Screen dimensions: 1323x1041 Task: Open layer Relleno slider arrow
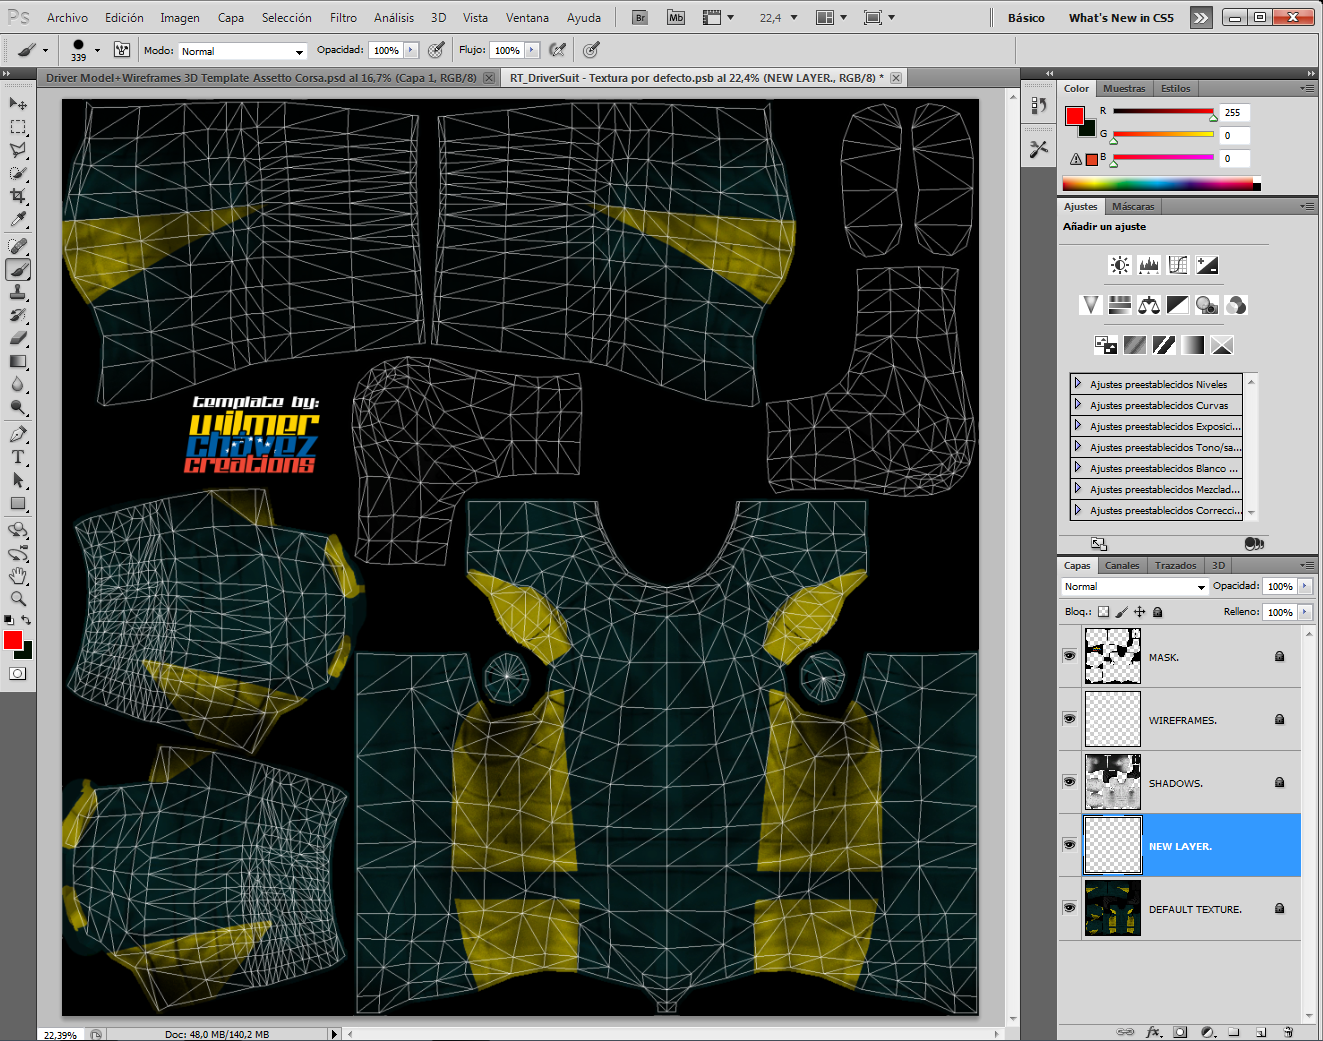click(x=1305, y=612)
